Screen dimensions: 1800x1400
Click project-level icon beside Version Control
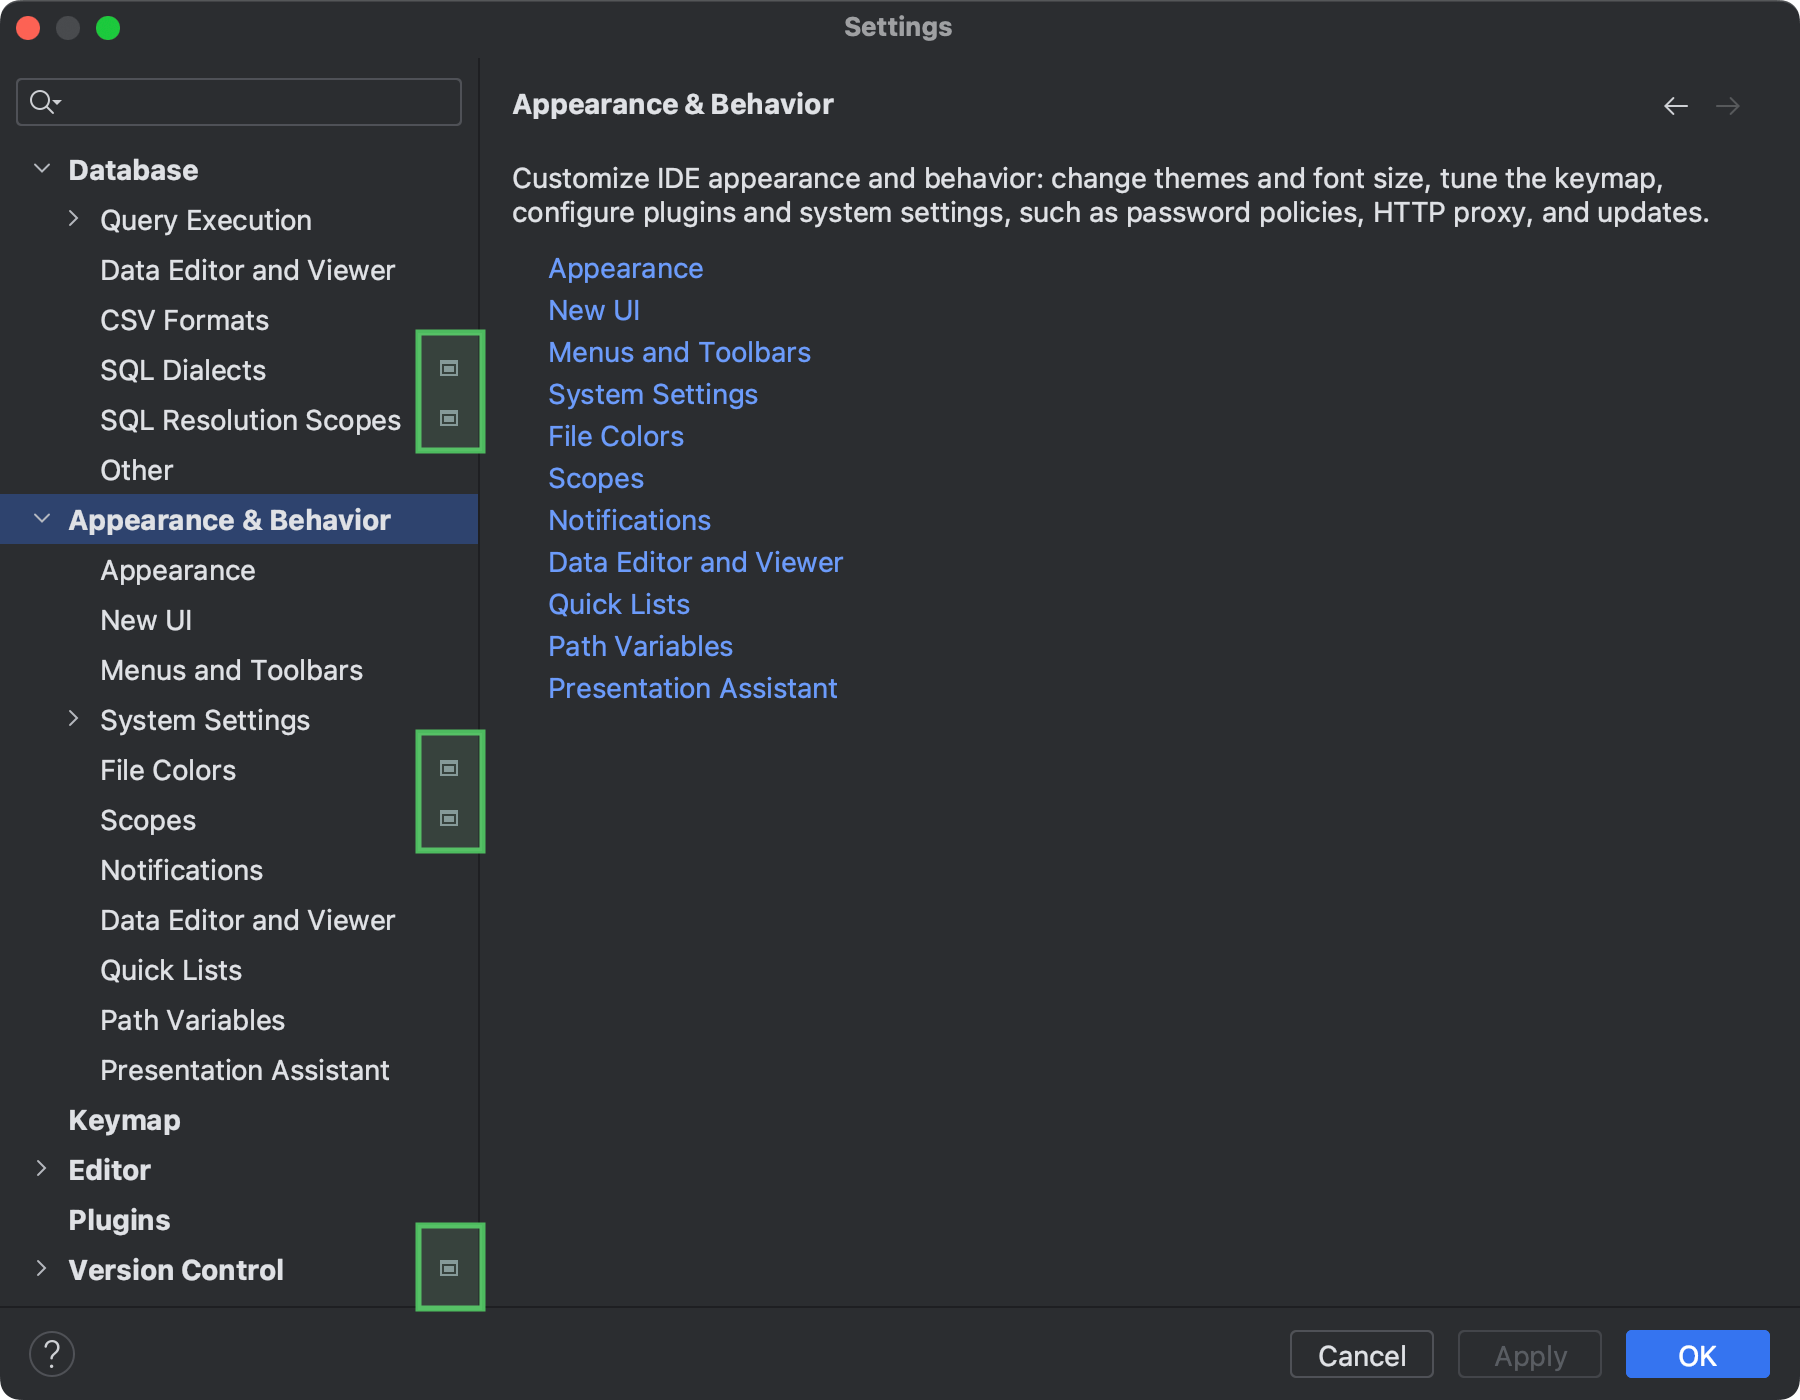pyautogui.click(x=449, y=1266)
